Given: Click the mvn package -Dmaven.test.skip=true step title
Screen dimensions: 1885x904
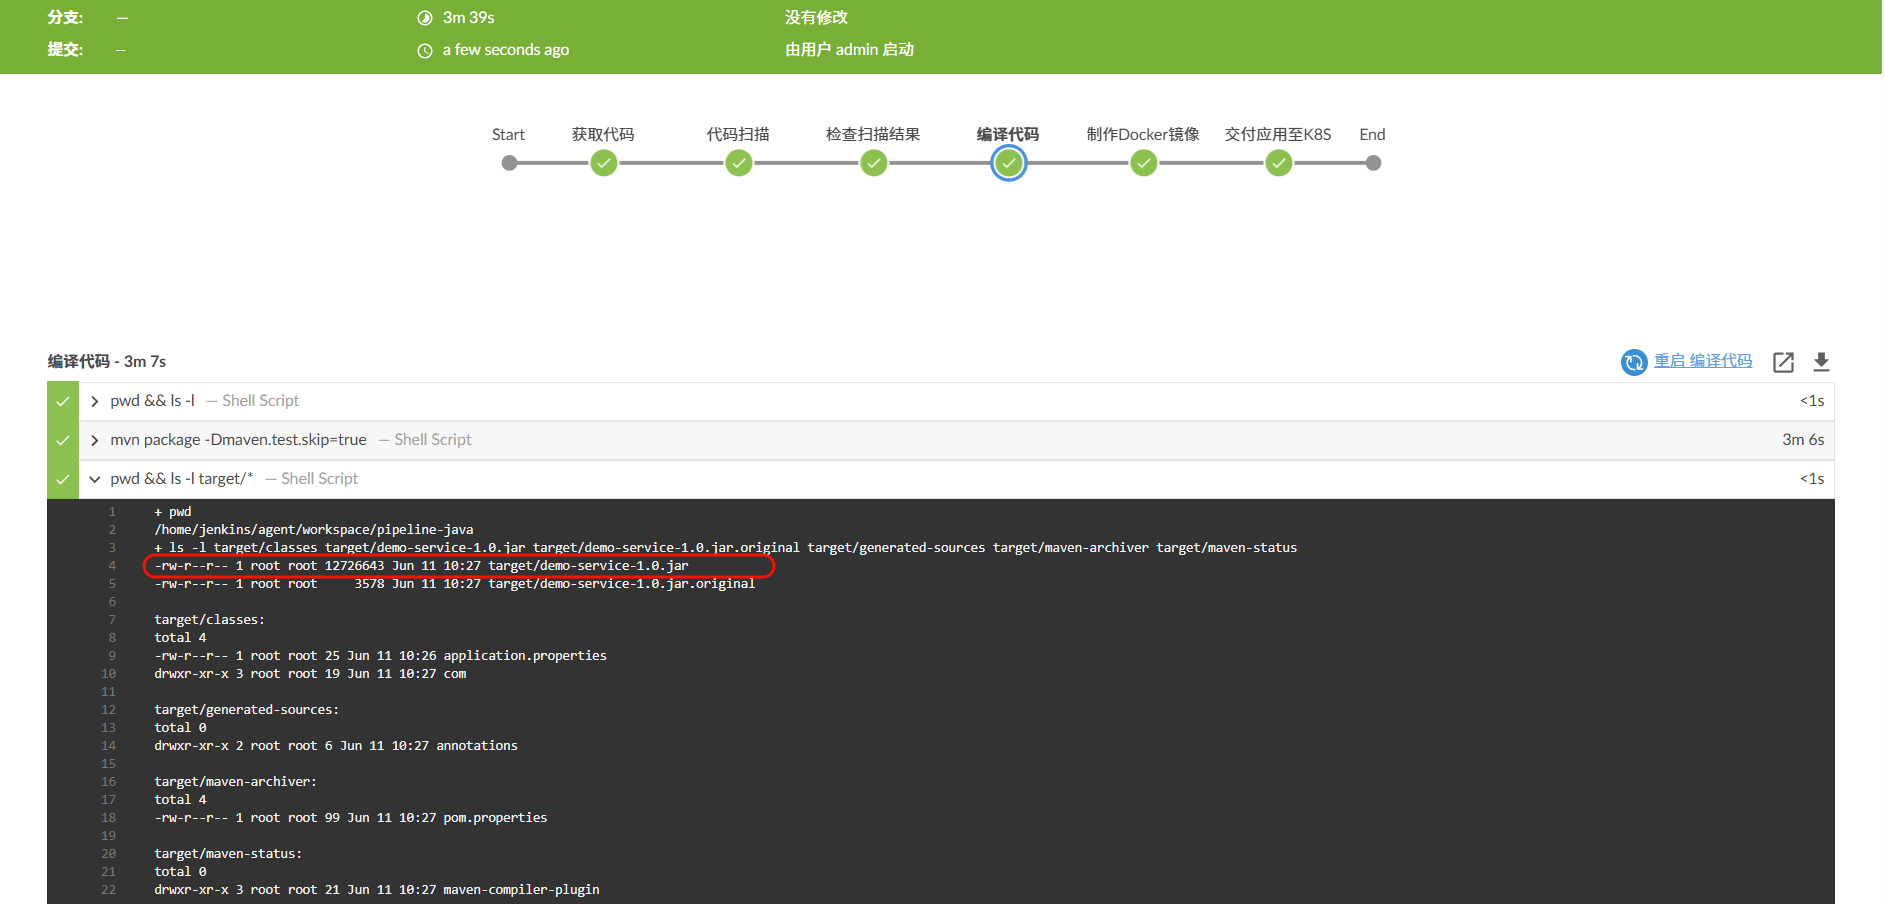Looking at the screenshot, I should pos(238,440).
